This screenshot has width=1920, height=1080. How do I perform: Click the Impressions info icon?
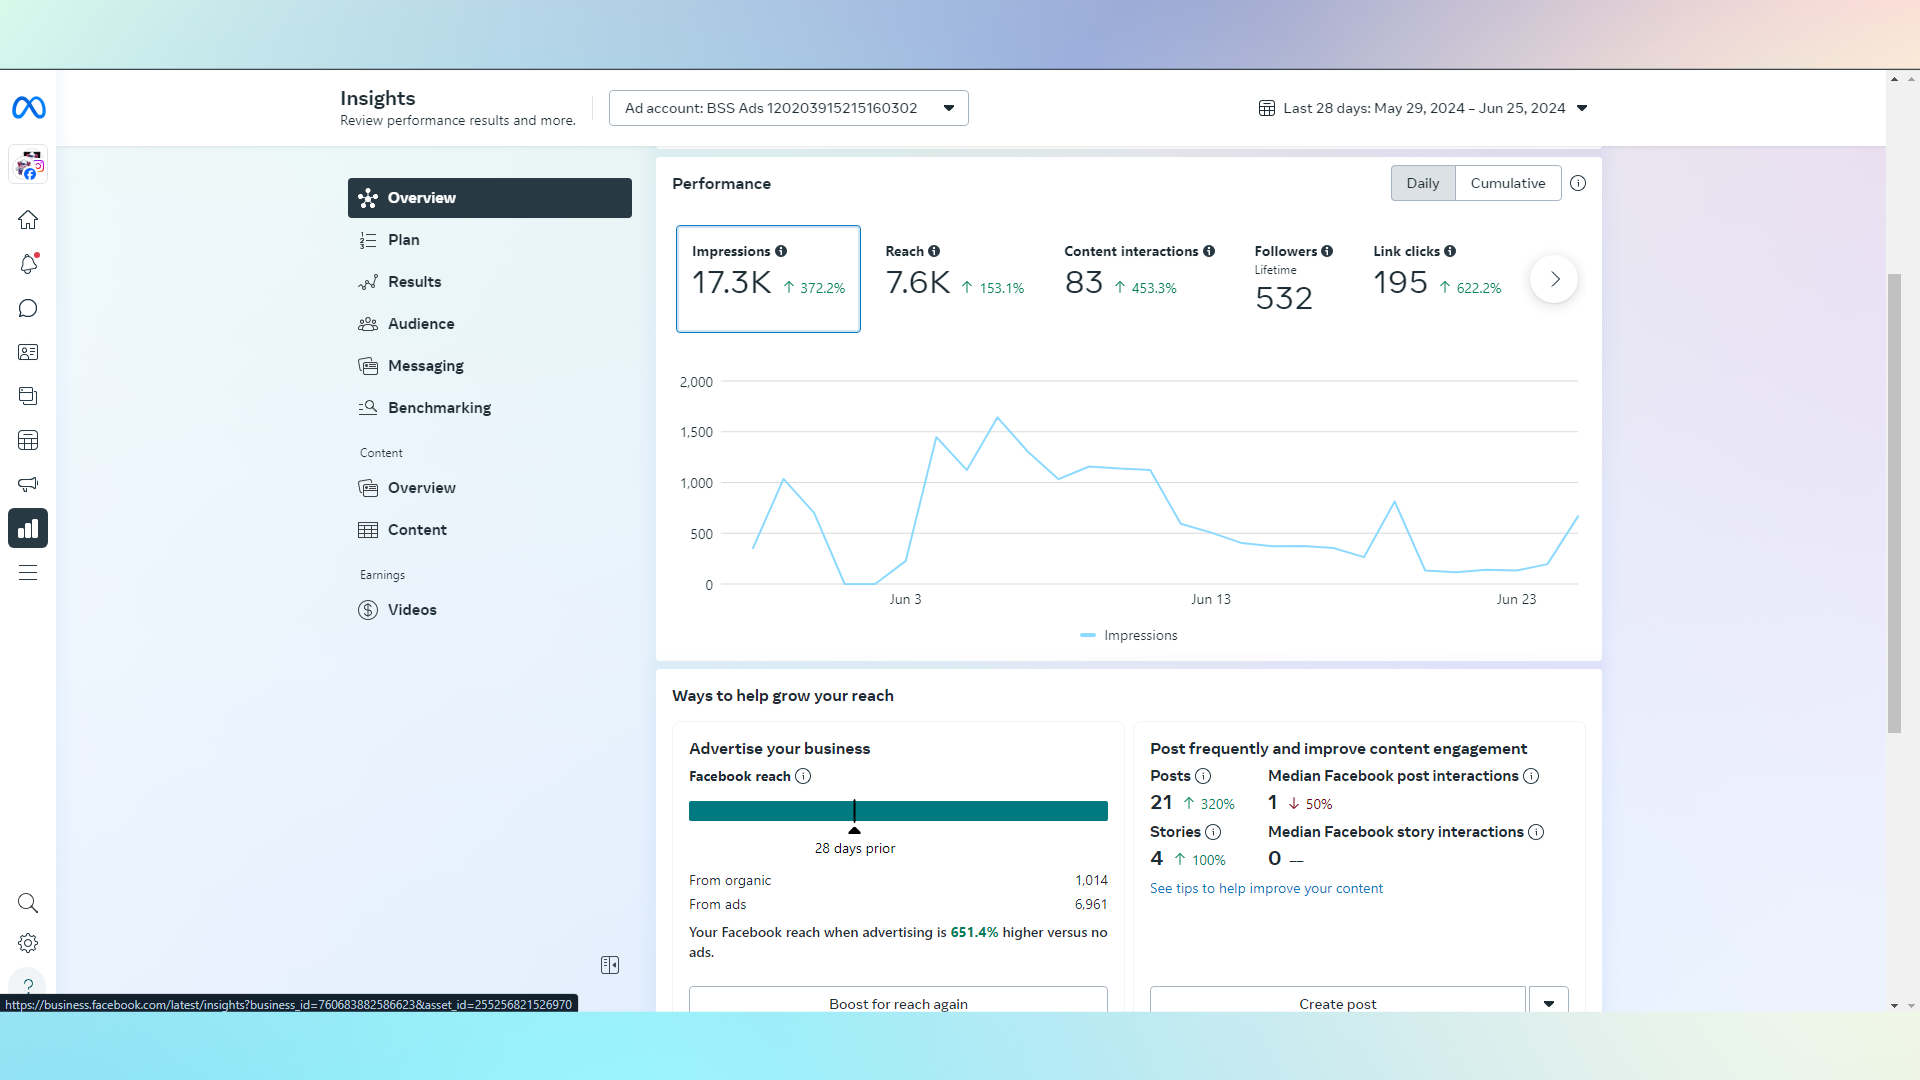pos(781,251)
